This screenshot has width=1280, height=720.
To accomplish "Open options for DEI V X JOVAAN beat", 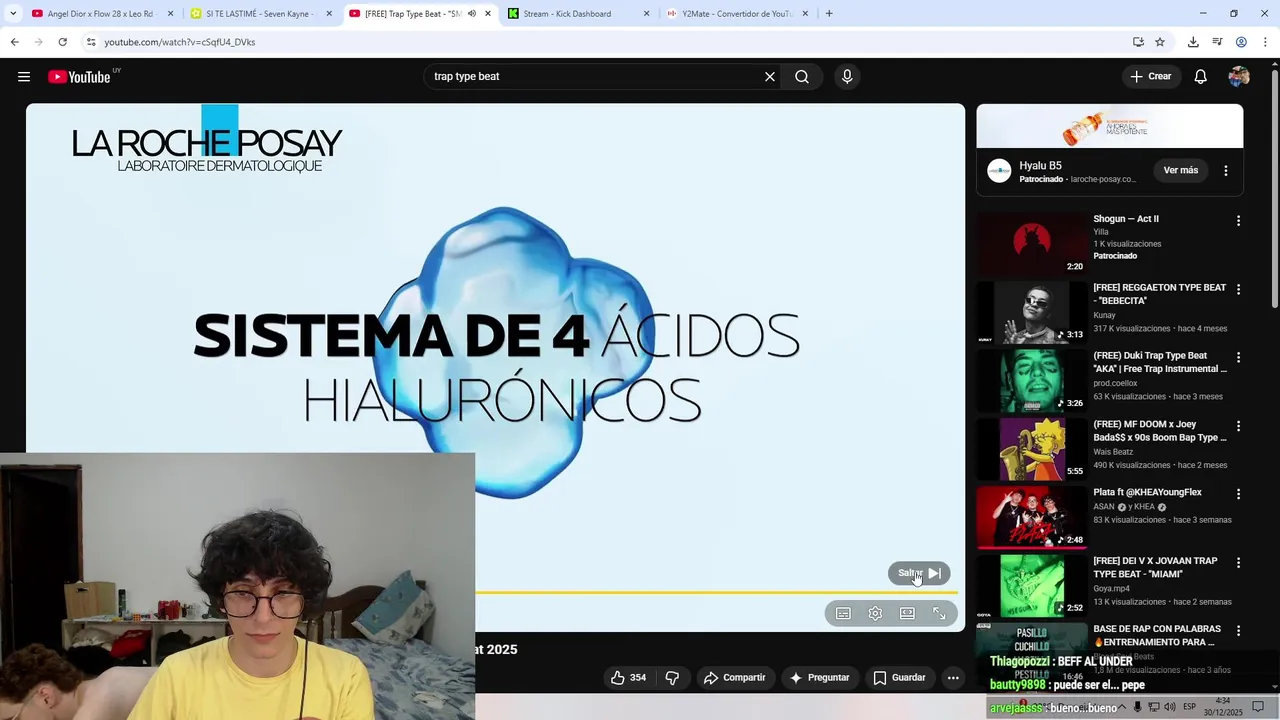I will click(x=1238, y=562).
